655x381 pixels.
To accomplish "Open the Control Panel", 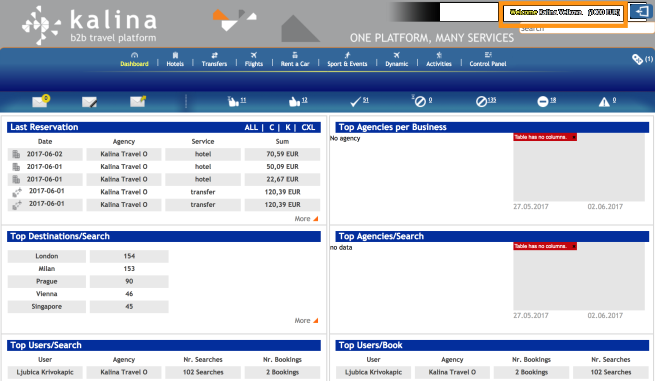I will (x=487, y=60).
